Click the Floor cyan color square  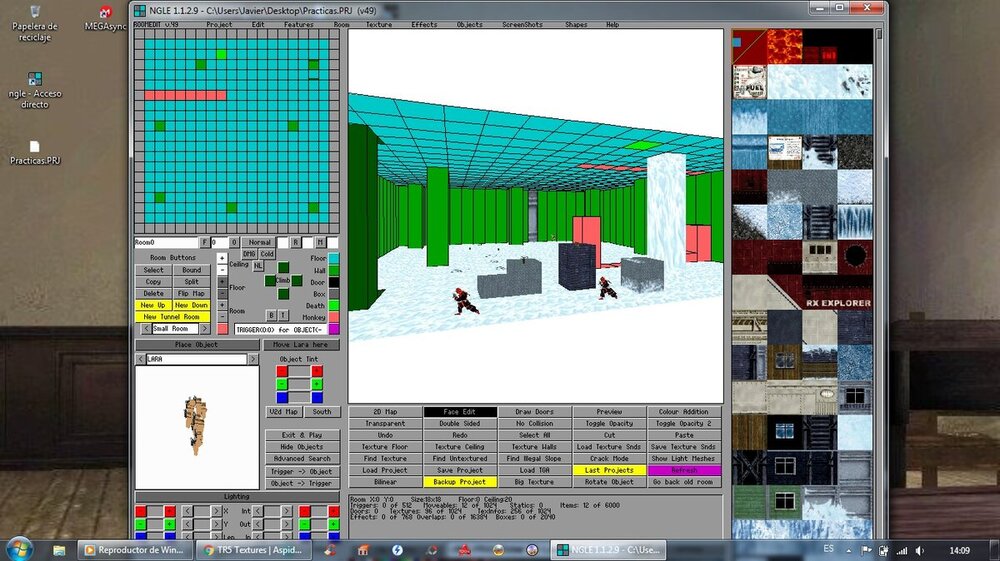click(x=334, y=258)
